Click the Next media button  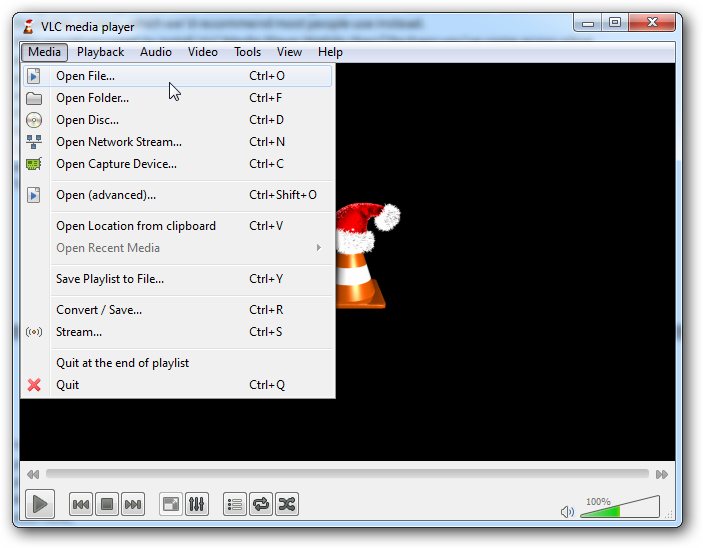click(133, 505)
